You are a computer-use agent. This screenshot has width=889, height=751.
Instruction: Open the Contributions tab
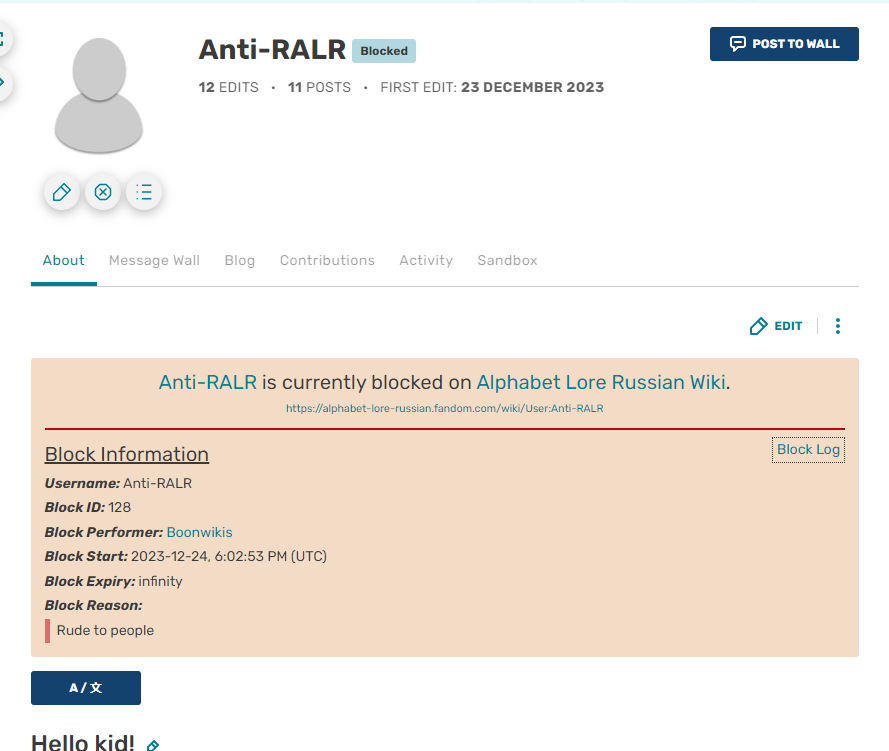pos(327,260)
